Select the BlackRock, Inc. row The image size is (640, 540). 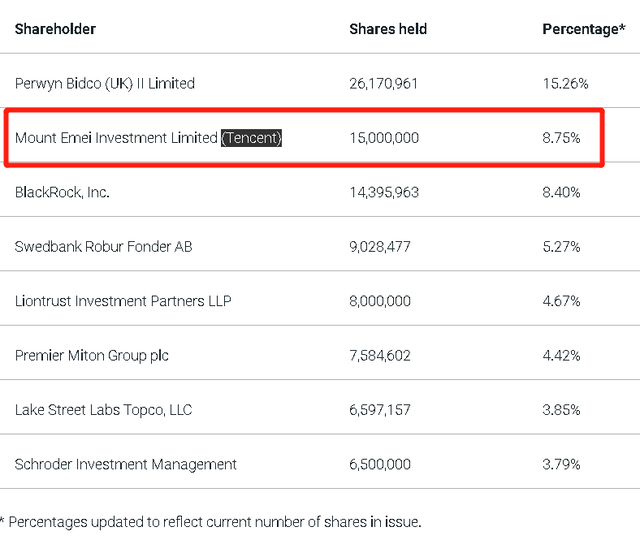[62, 192]
